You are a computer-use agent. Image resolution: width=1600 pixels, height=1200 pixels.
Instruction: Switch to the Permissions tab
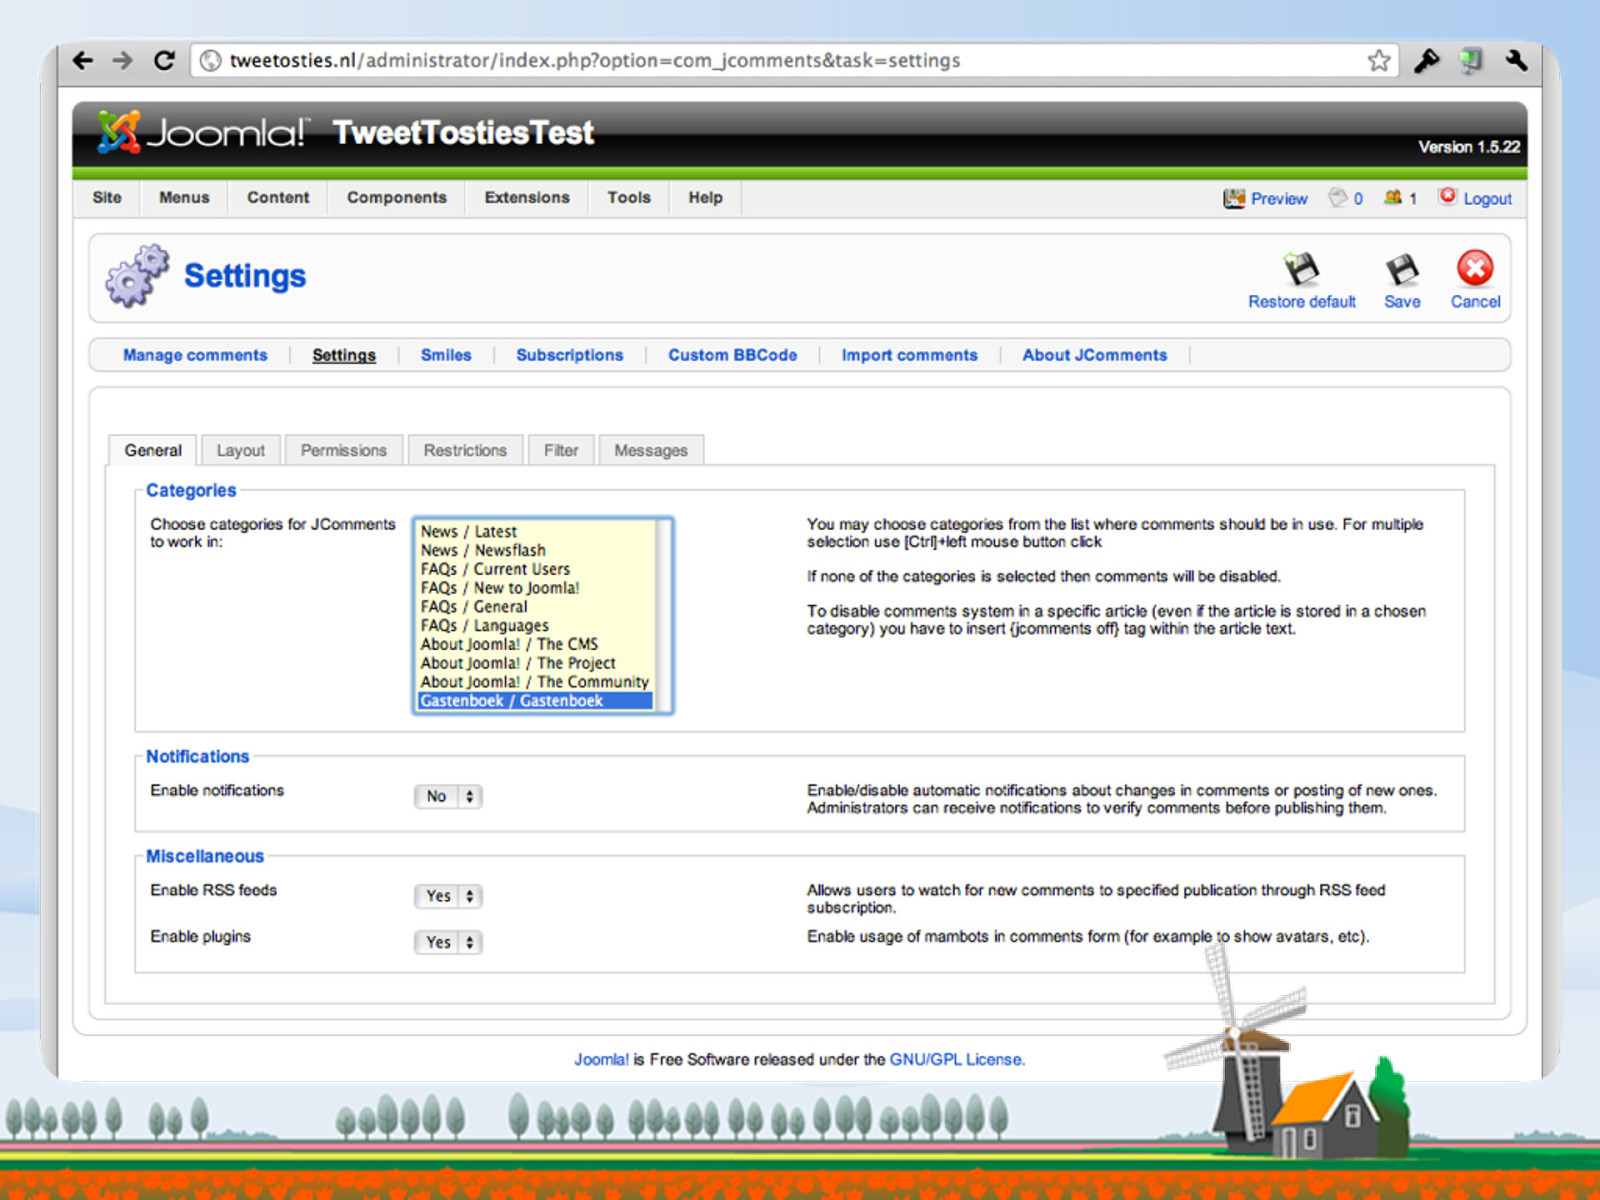coord(344,450)
